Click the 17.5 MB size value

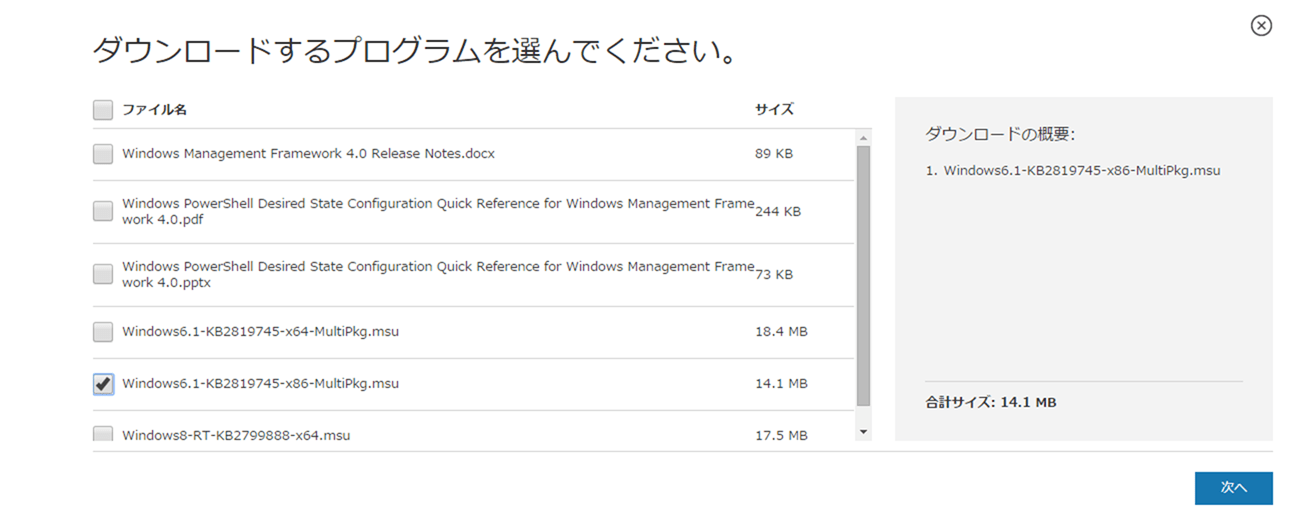[781, 435]
